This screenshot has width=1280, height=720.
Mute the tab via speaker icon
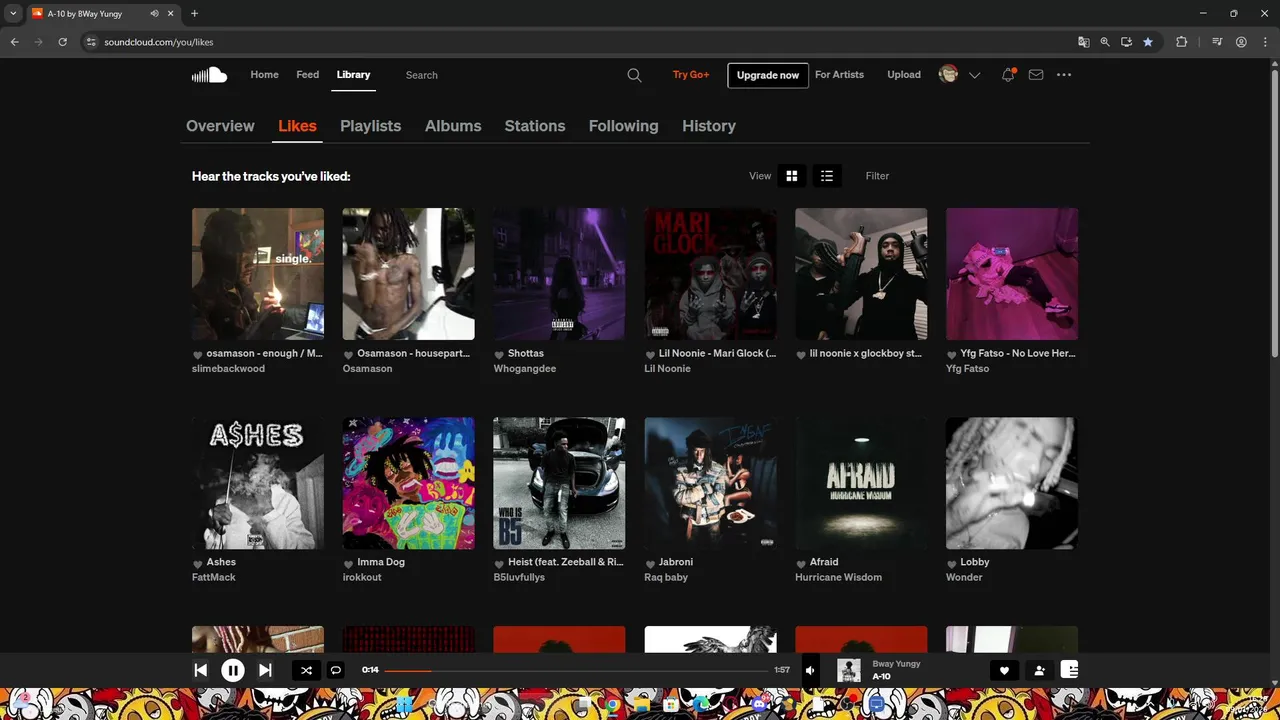pos(155,14)
